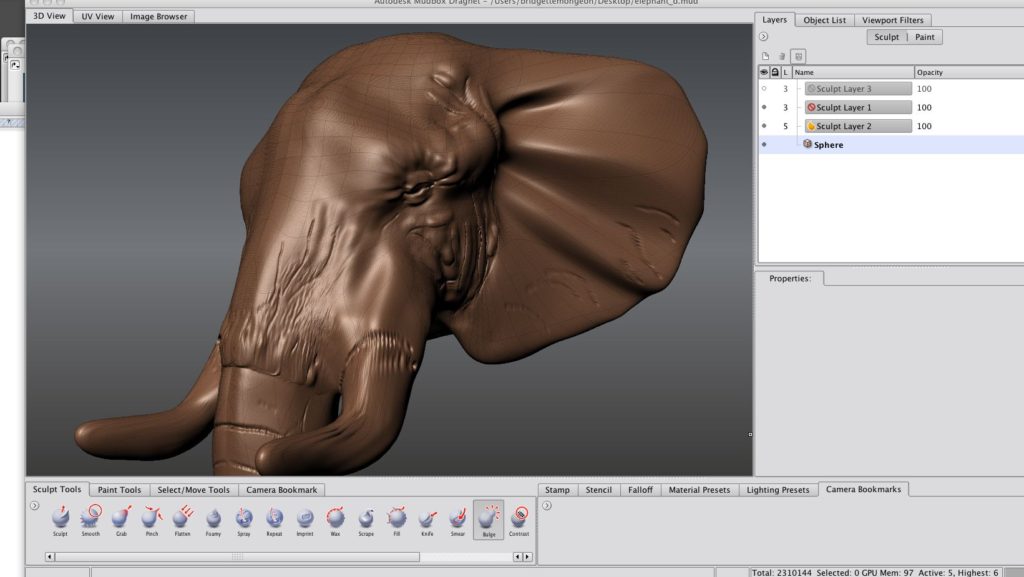The width and height of the screenshot is (1024, 577).
Task: Open the Falloff tray tab
Action: (x=640, y=490)
